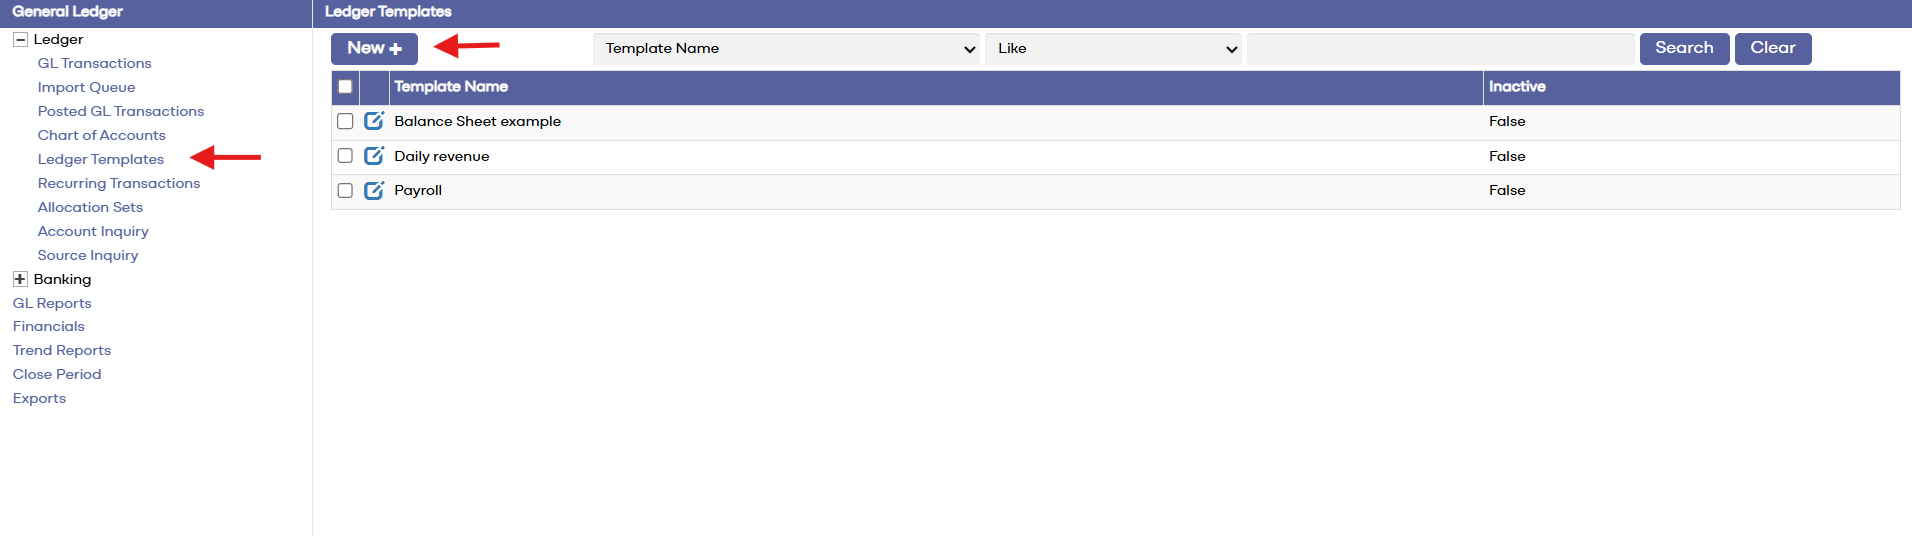This screenshot has height=536, width=1912.
Task: Open Account Inquiry
Action: pyautogui.click(x=93, y=231)
